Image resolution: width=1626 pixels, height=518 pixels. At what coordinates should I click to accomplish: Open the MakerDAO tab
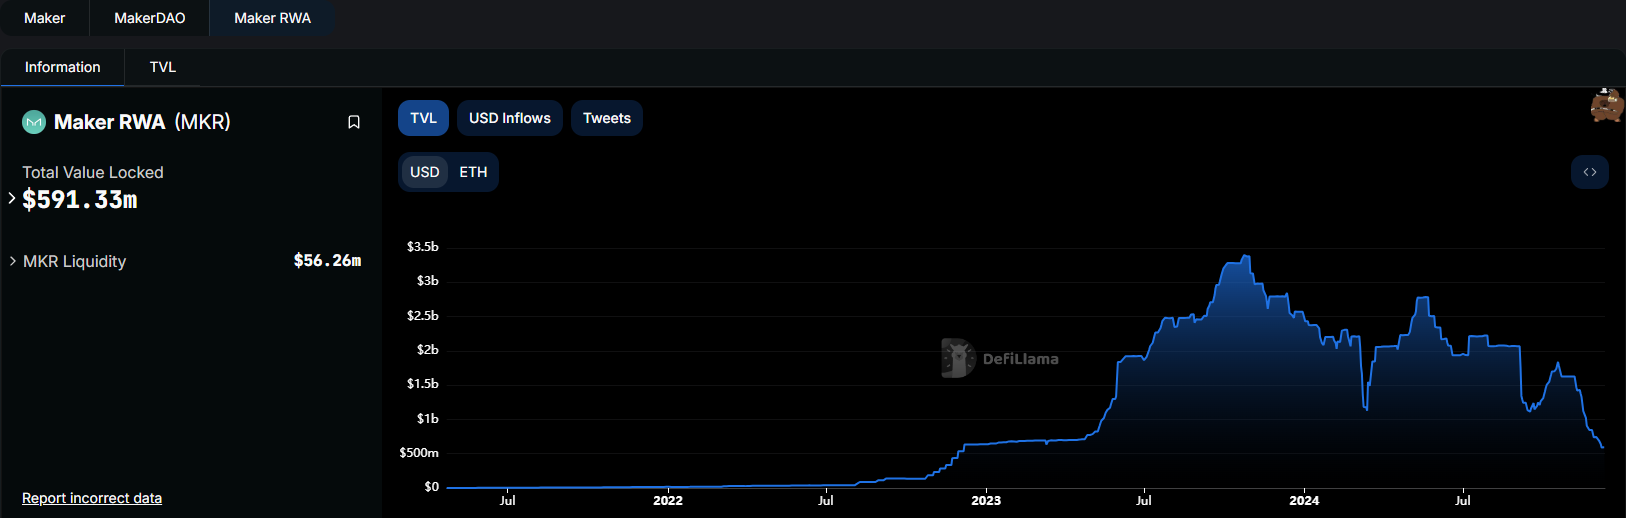(x=150, y=18)
